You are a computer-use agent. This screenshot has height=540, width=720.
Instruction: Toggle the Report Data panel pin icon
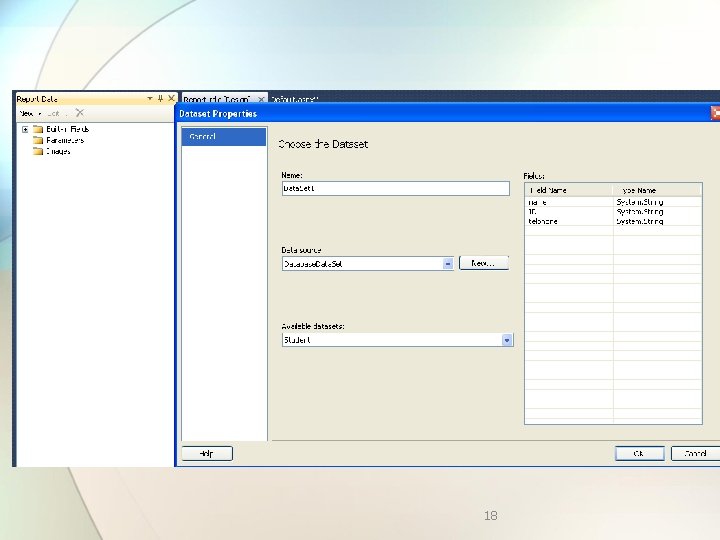(160, 99)
